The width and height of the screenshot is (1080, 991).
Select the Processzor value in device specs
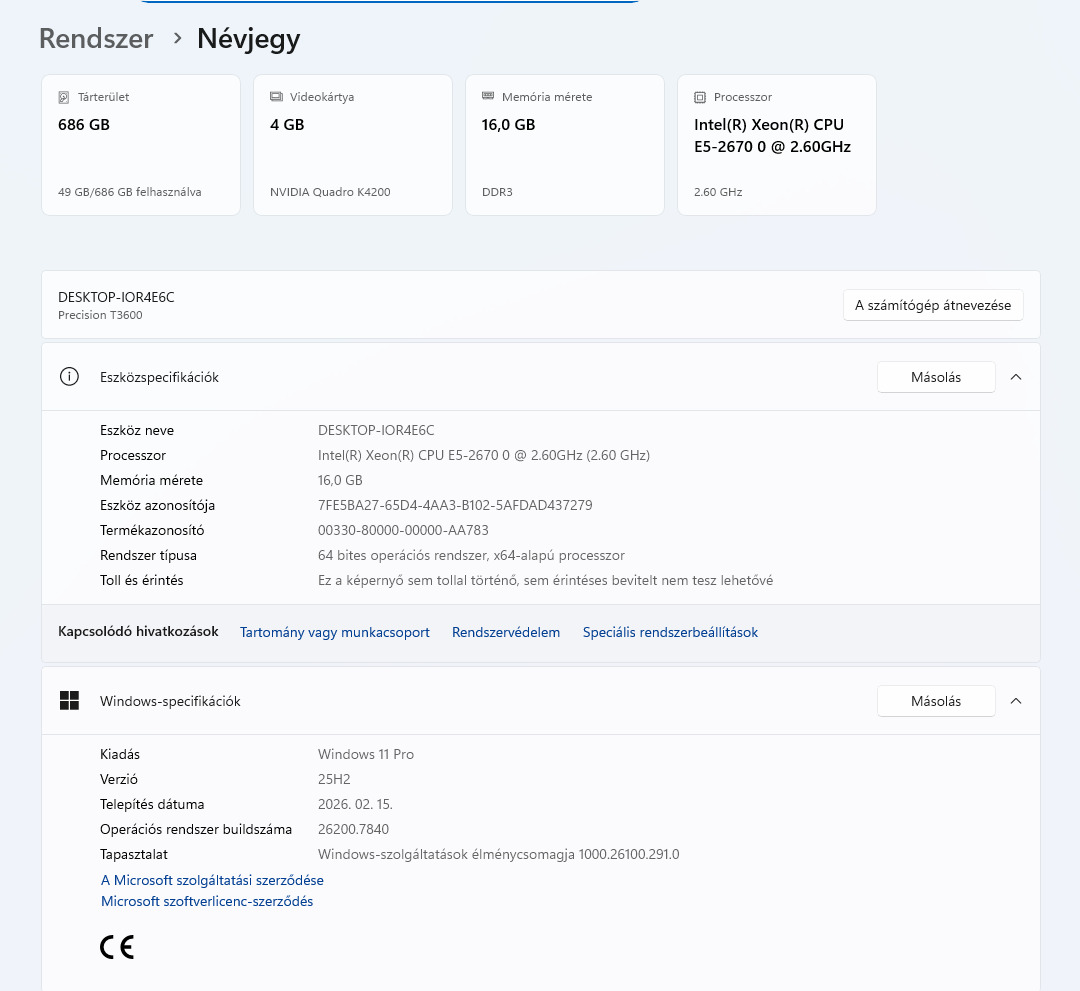(x=484, y=455)
